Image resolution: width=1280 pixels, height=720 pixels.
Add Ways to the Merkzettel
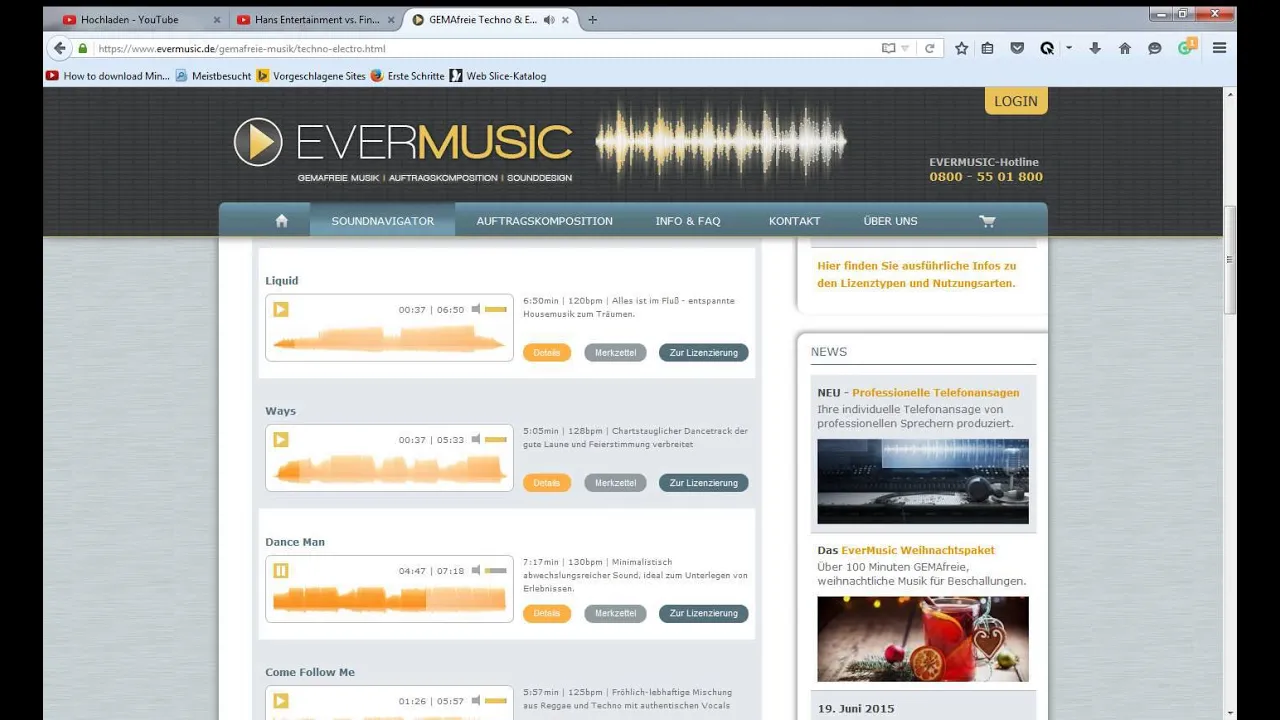tap(615, 483)
